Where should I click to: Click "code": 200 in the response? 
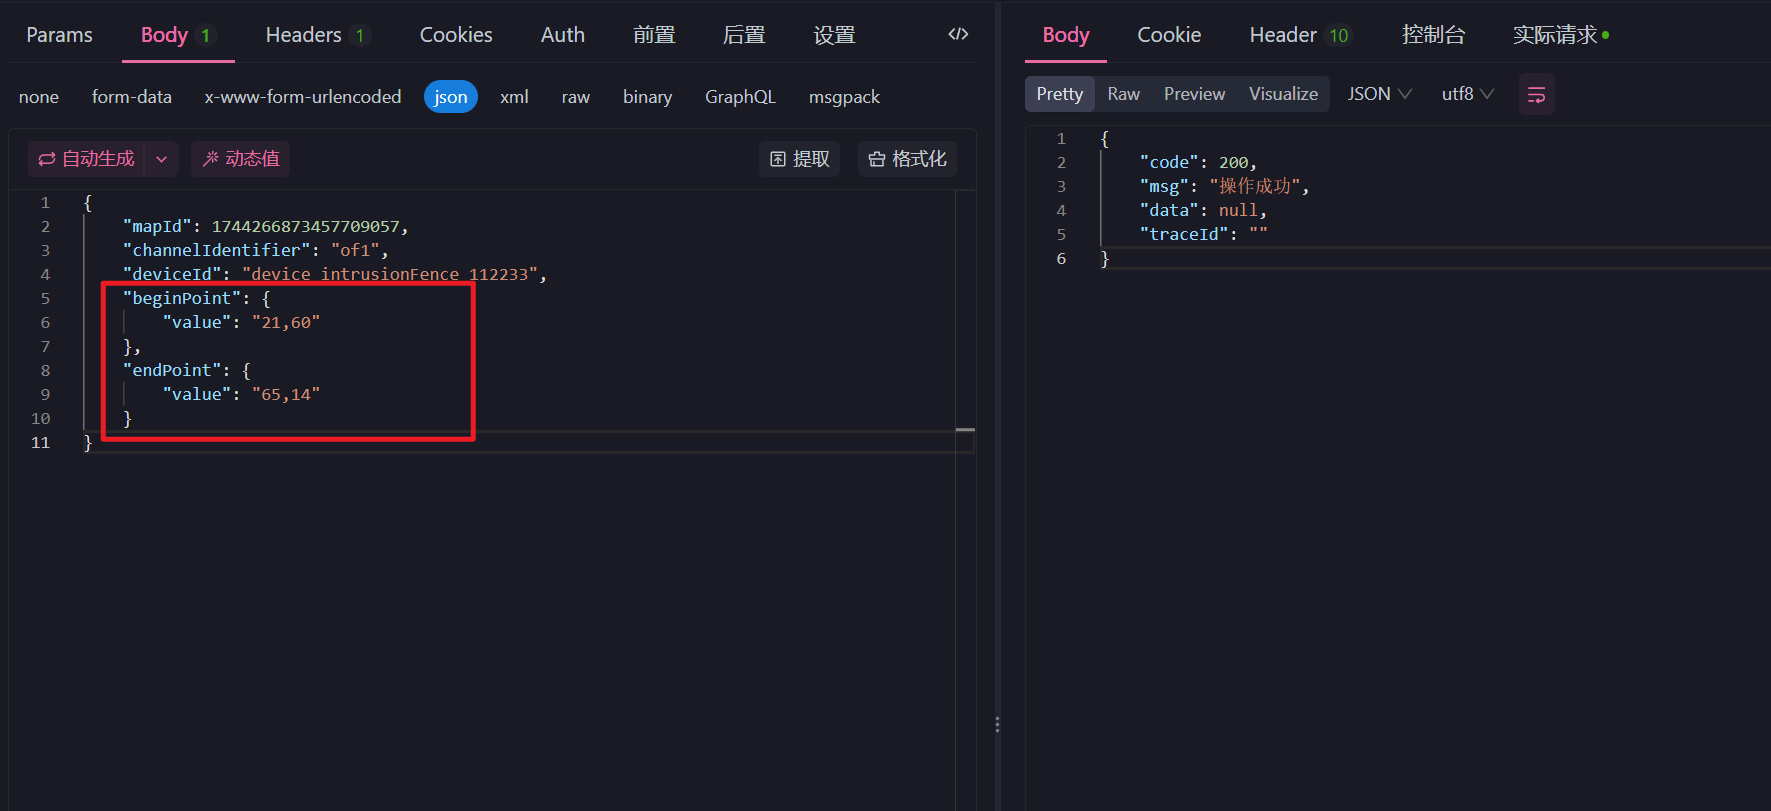(1198, 163)
